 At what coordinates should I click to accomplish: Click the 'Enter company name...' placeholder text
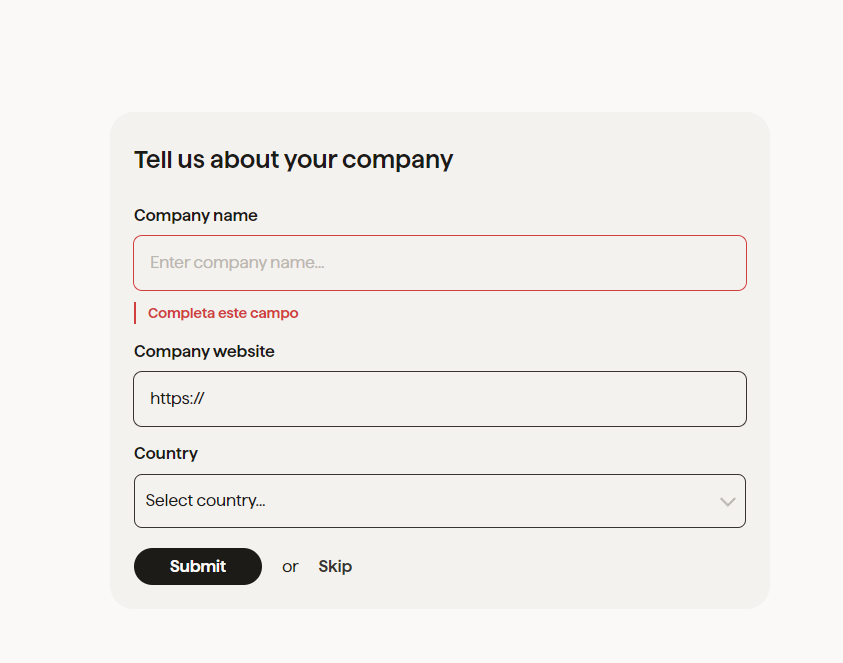[x=237, y=262]
